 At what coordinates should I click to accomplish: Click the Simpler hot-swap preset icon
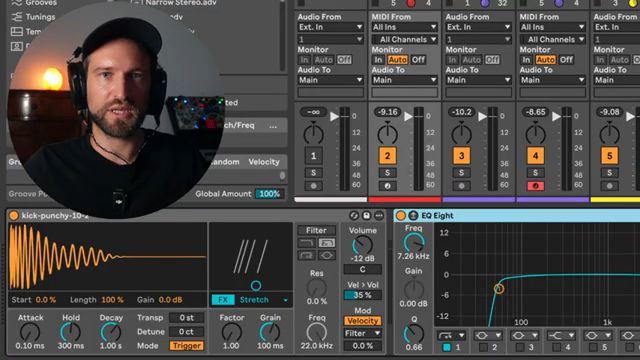pos(354,216)
